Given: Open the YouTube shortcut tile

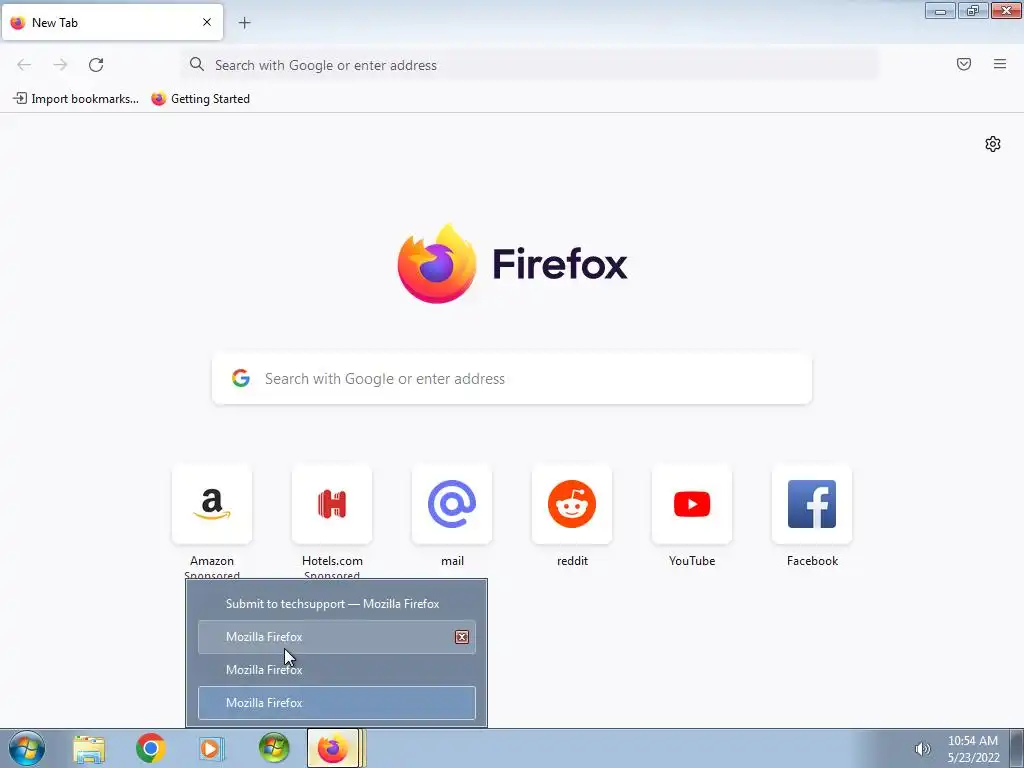Looking at the screenshot, I should click(x=692, y=504).
